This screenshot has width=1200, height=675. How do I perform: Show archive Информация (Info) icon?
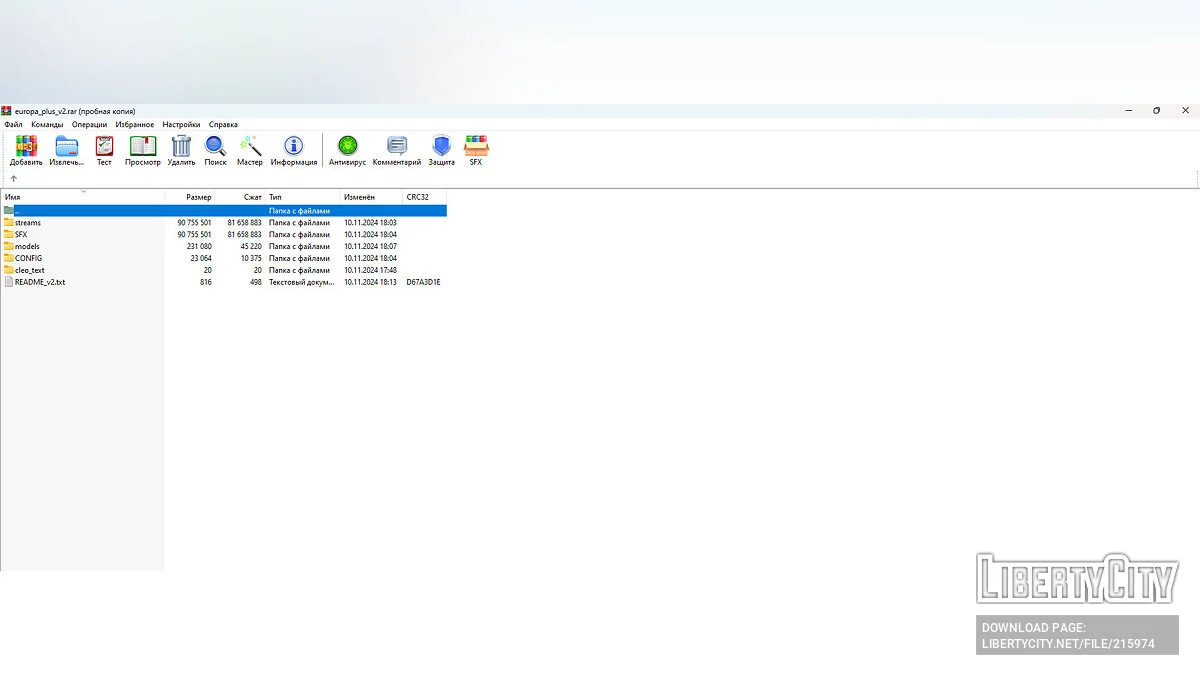click(x=293, y=147)
